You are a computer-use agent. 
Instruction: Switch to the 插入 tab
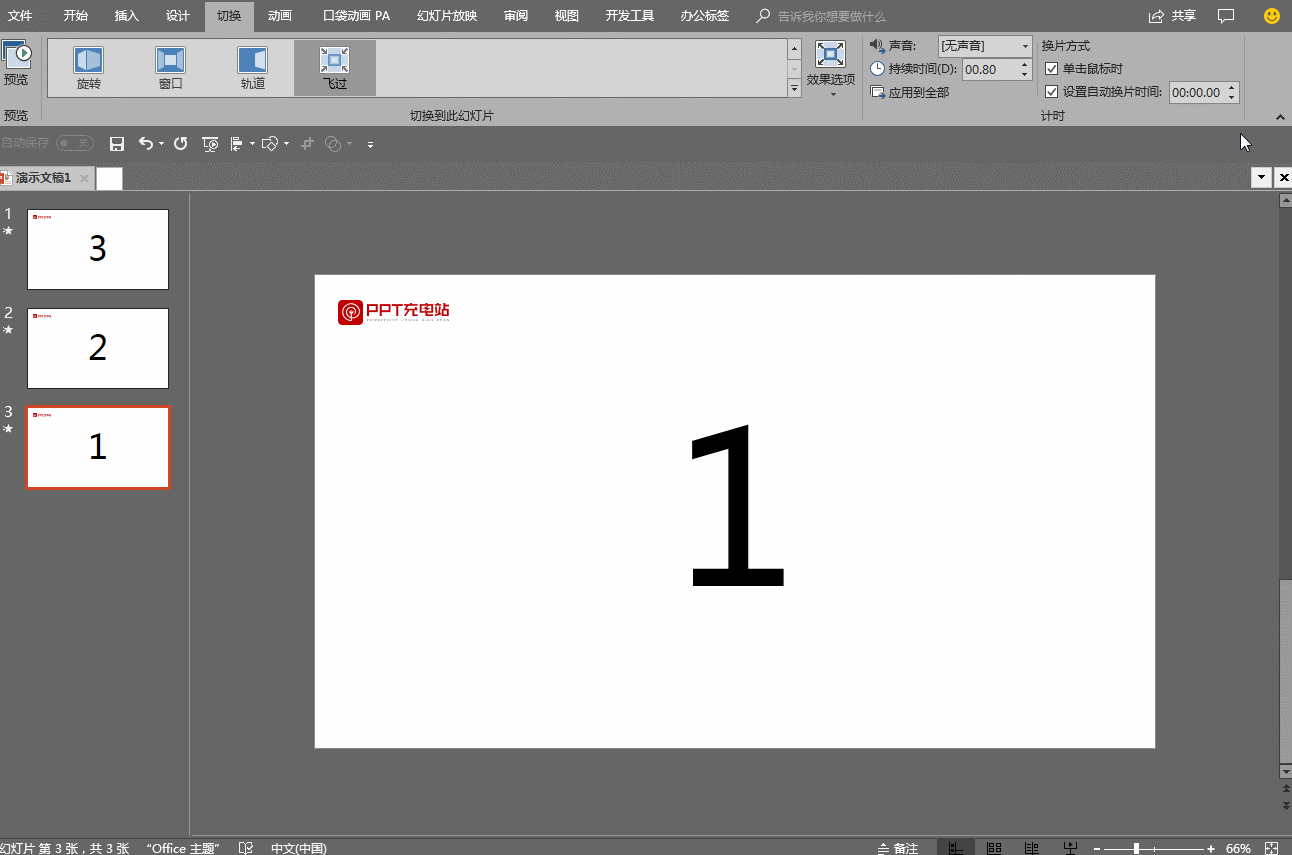pos(127,16)
